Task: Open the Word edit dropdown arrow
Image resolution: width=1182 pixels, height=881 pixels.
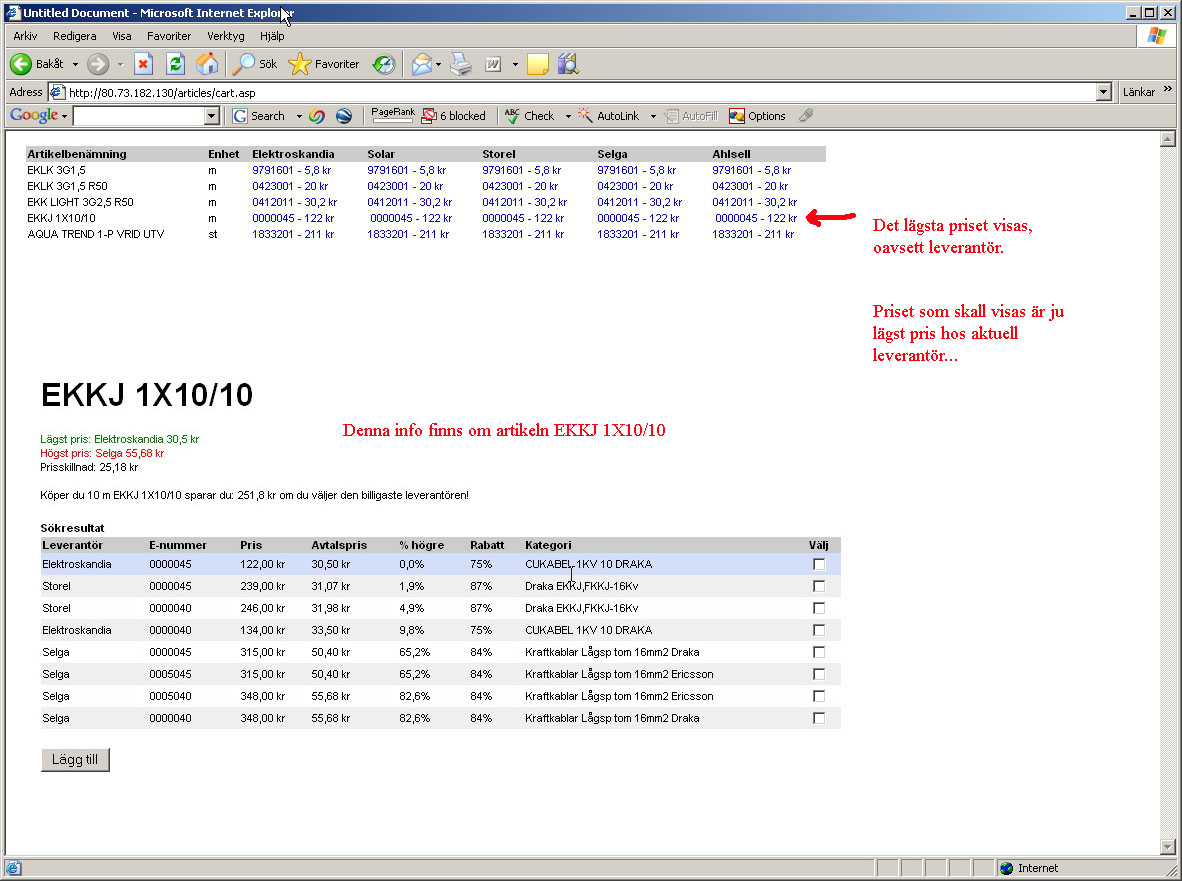Action: tap(515, 65)
